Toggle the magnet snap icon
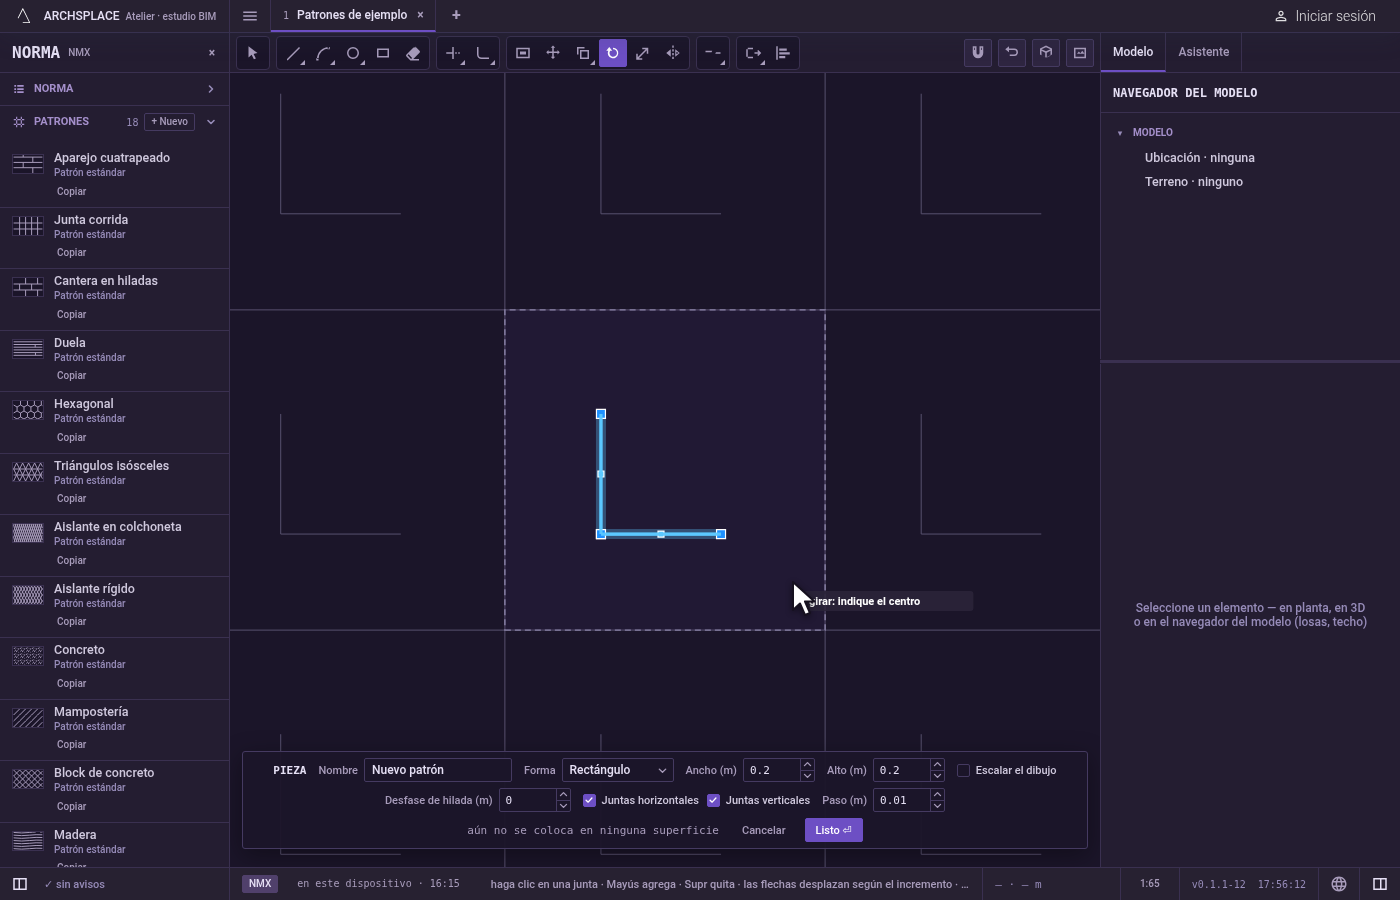The height and width of the screenshot is (900, 1400). pyautogui.click(x=978, y=53)
